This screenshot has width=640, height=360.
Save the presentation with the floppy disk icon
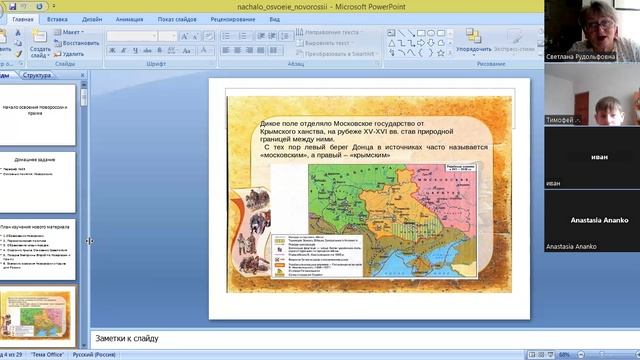pos(13,6)
